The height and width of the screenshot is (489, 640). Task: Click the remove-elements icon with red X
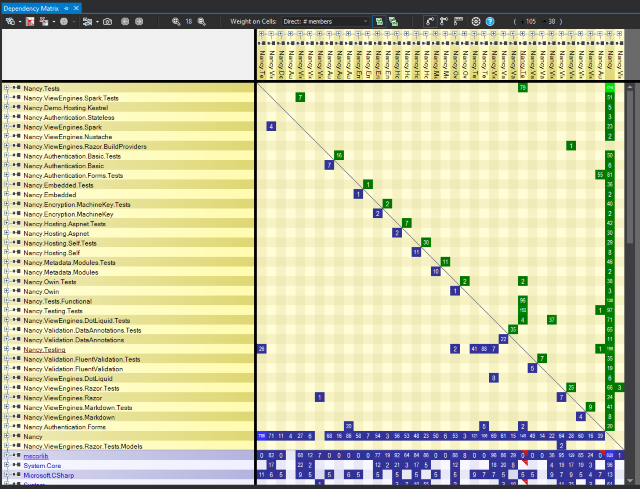point(44,21)
